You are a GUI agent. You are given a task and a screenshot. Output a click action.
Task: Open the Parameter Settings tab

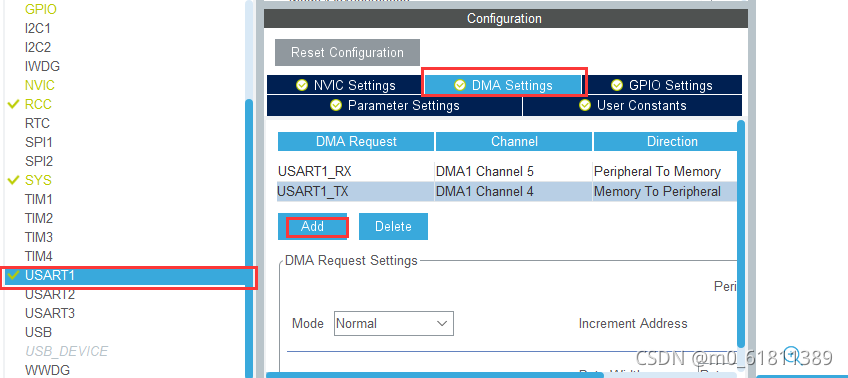[395, 105]
